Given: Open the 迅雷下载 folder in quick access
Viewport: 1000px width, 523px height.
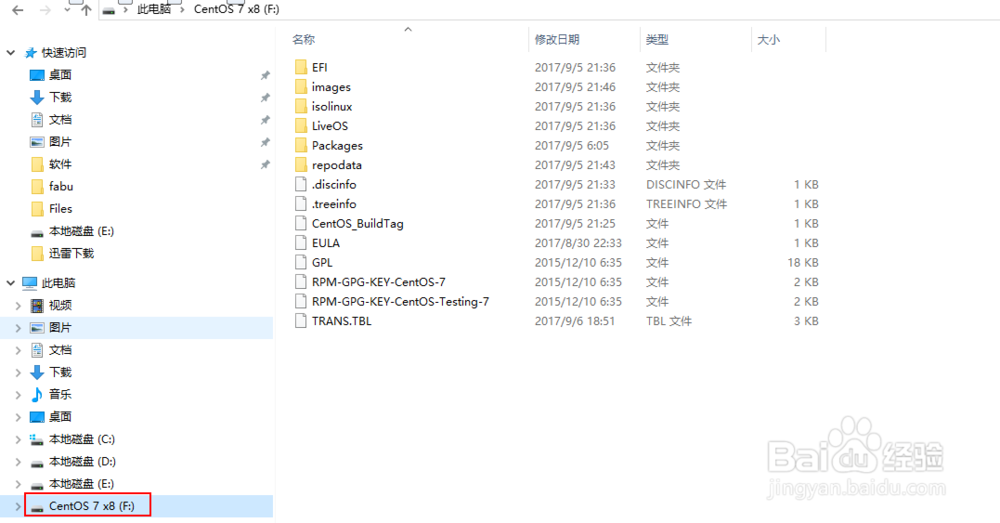Looking at the screenshot, I should pyautogui.click(x=71, y=253).
